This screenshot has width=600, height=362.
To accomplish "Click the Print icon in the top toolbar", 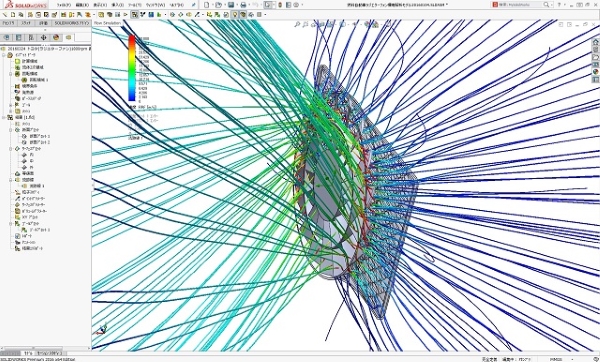I will click(243, 5).
